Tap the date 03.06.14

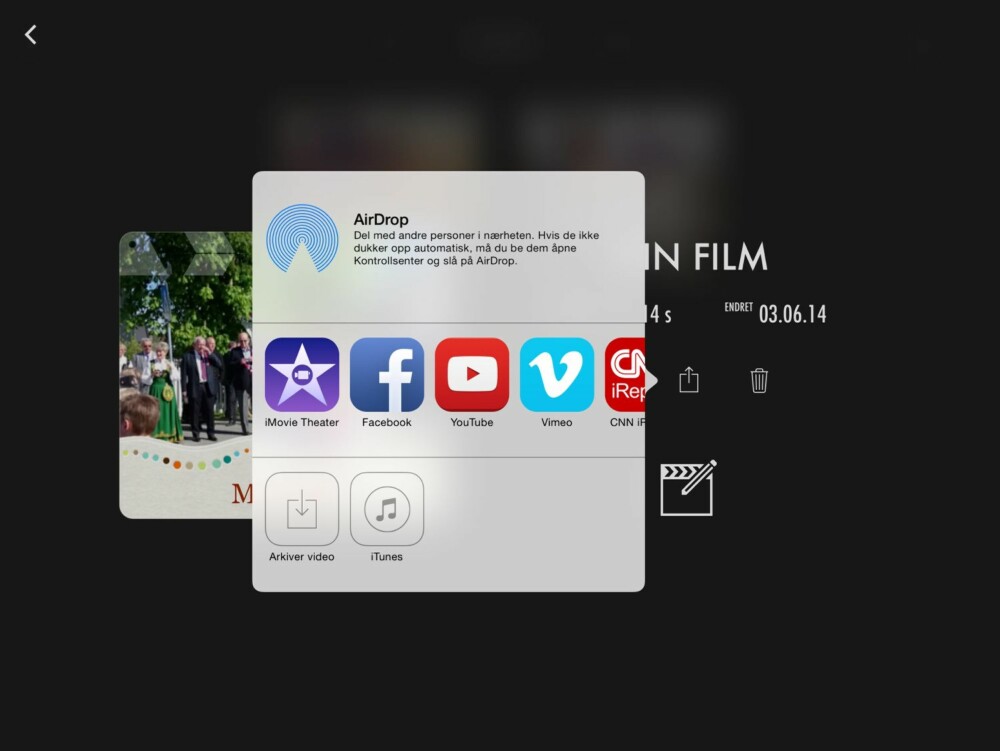(792, 314)
